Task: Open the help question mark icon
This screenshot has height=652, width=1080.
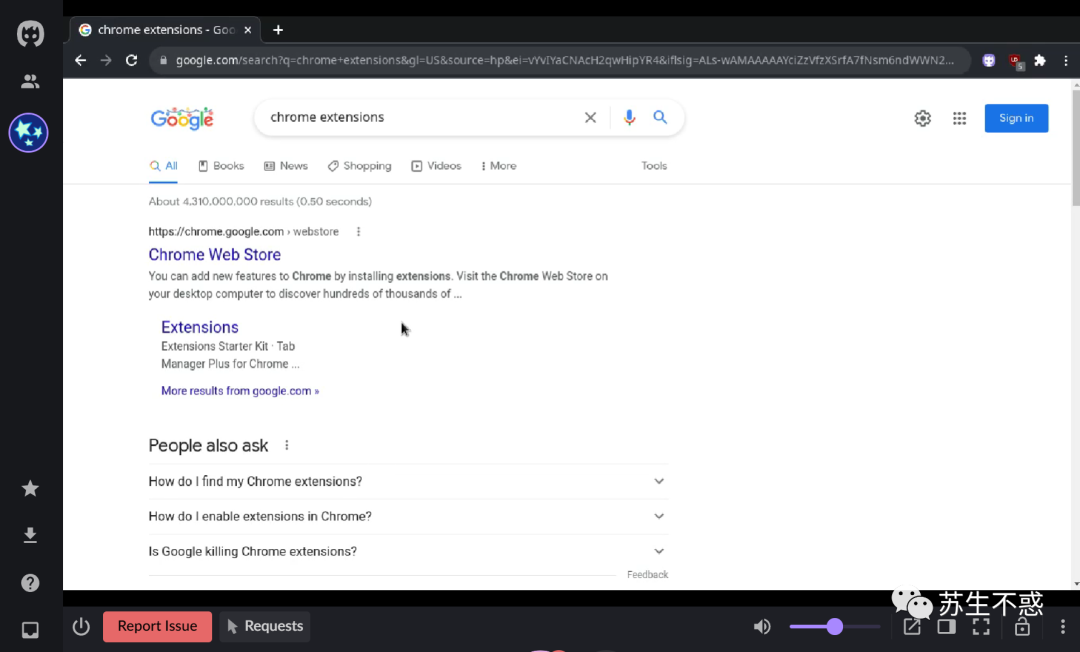Action: click(30, 582)
